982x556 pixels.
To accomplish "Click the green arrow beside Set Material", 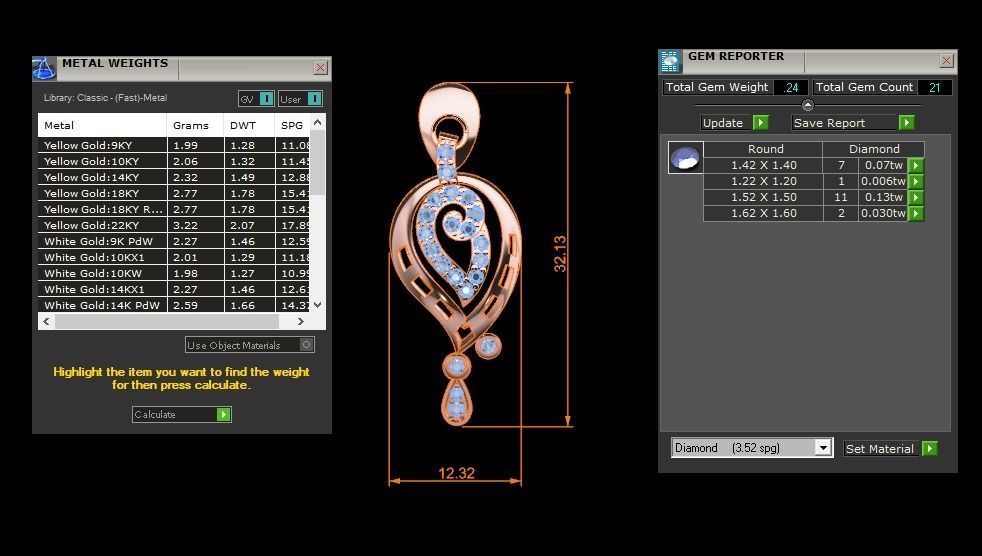I will [x=930, y=448].
